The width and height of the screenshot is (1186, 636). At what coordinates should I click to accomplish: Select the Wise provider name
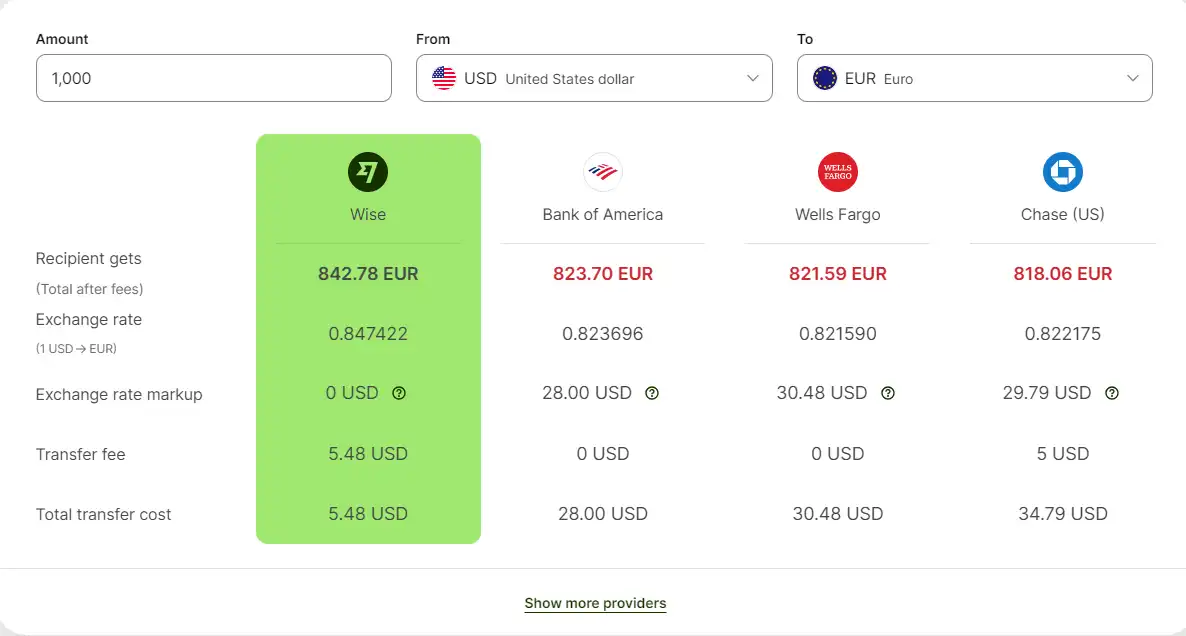[368, 214]
